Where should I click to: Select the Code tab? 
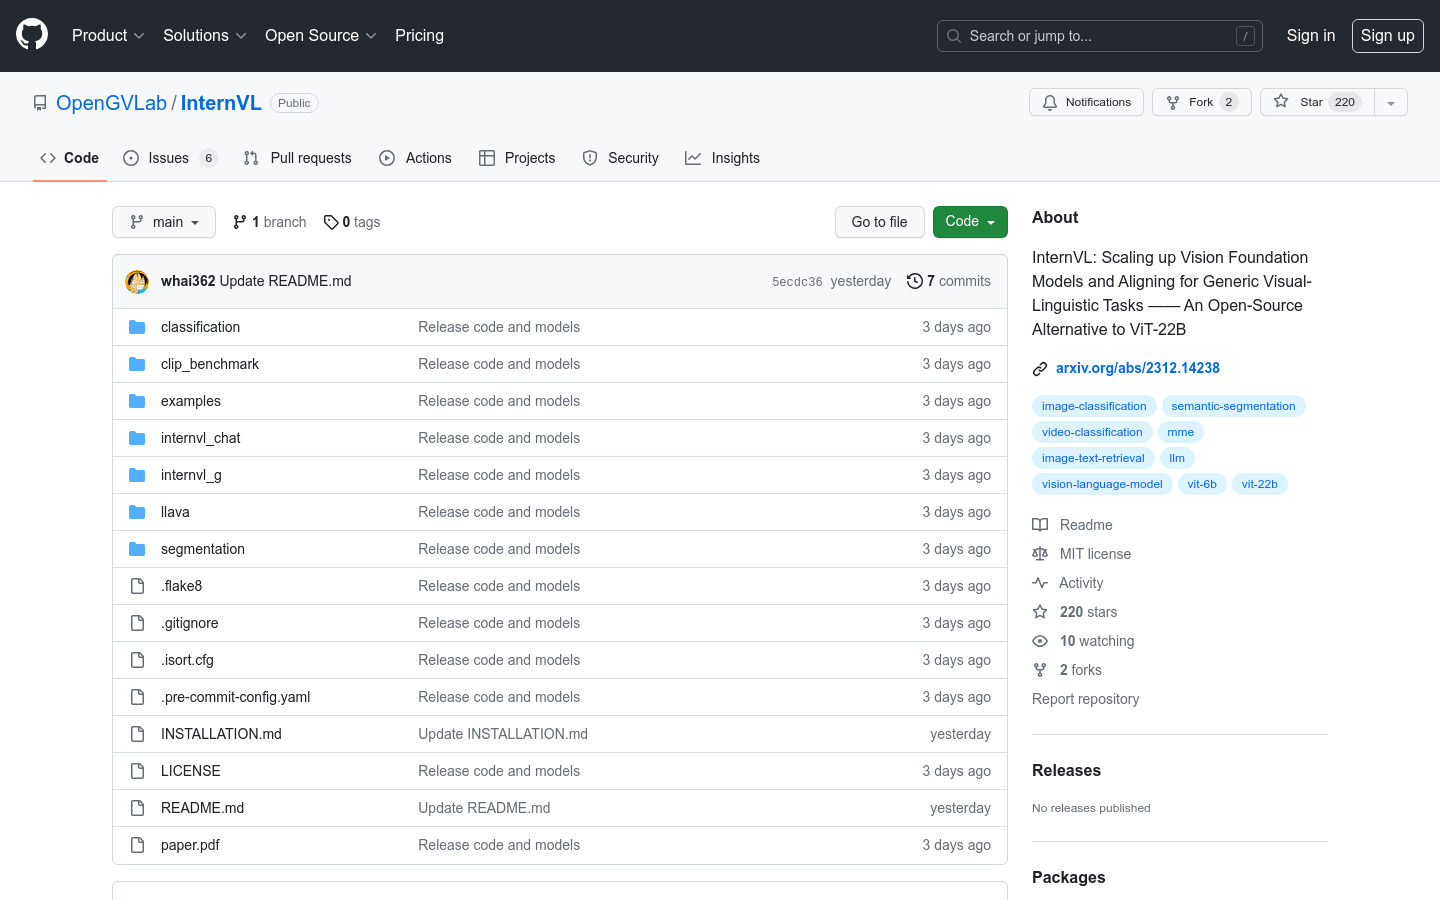(70, 158)
